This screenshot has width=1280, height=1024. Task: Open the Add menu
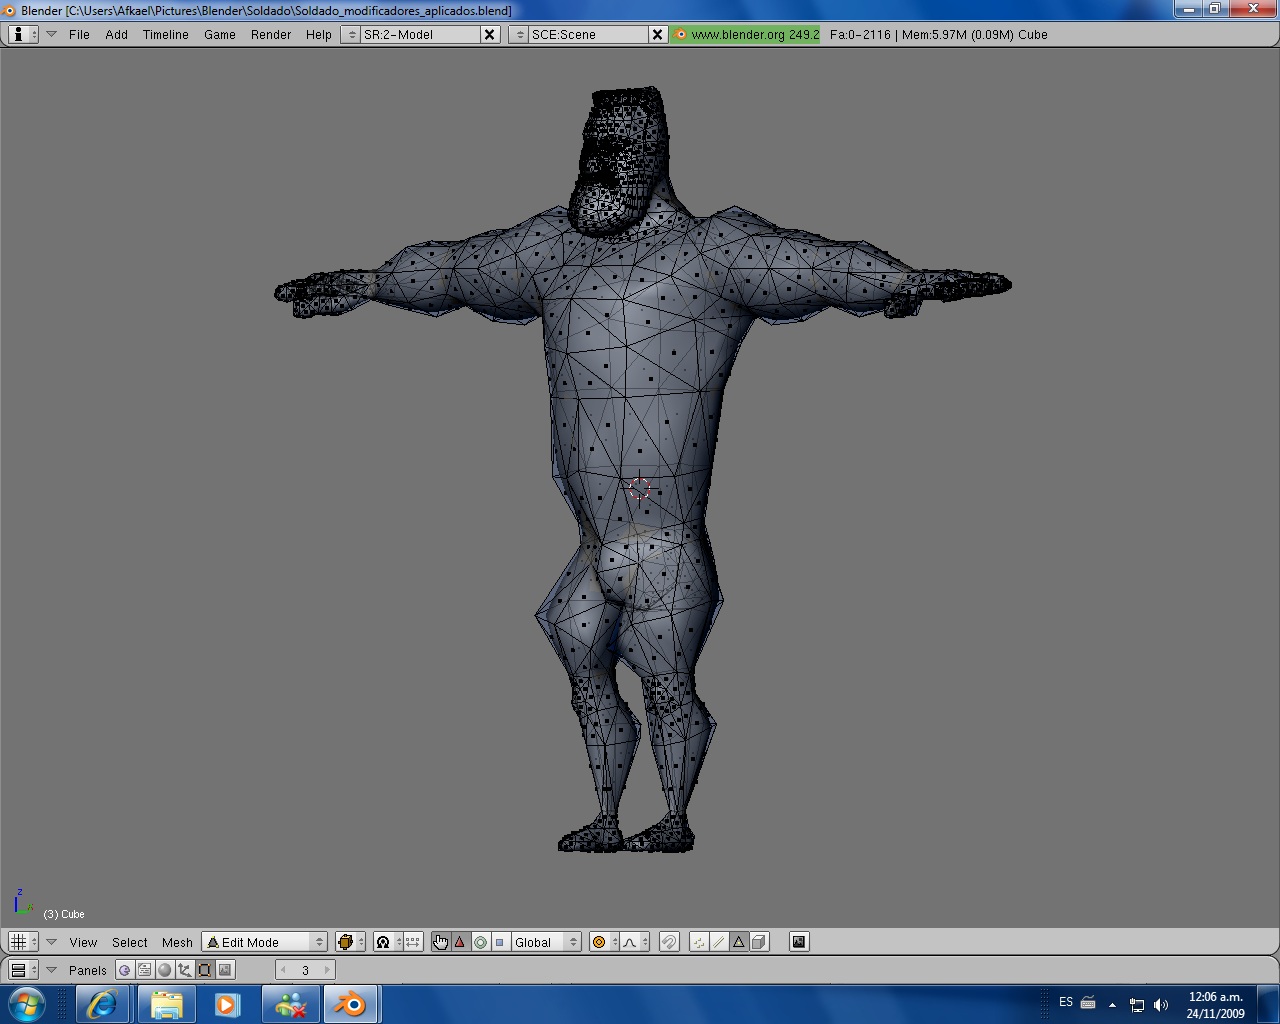(116, 34)
